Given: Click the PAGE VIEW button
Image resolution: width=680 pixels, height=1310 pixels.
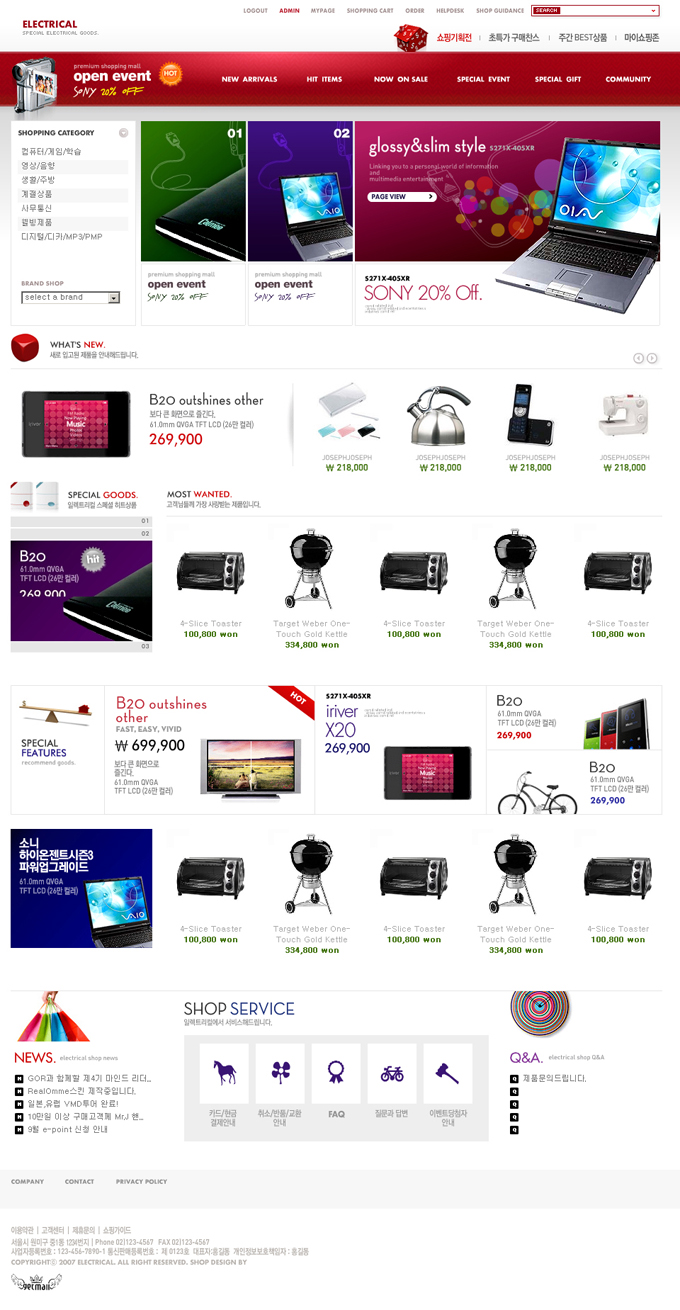Looking at the screenshot, I should tap(402, 197).
